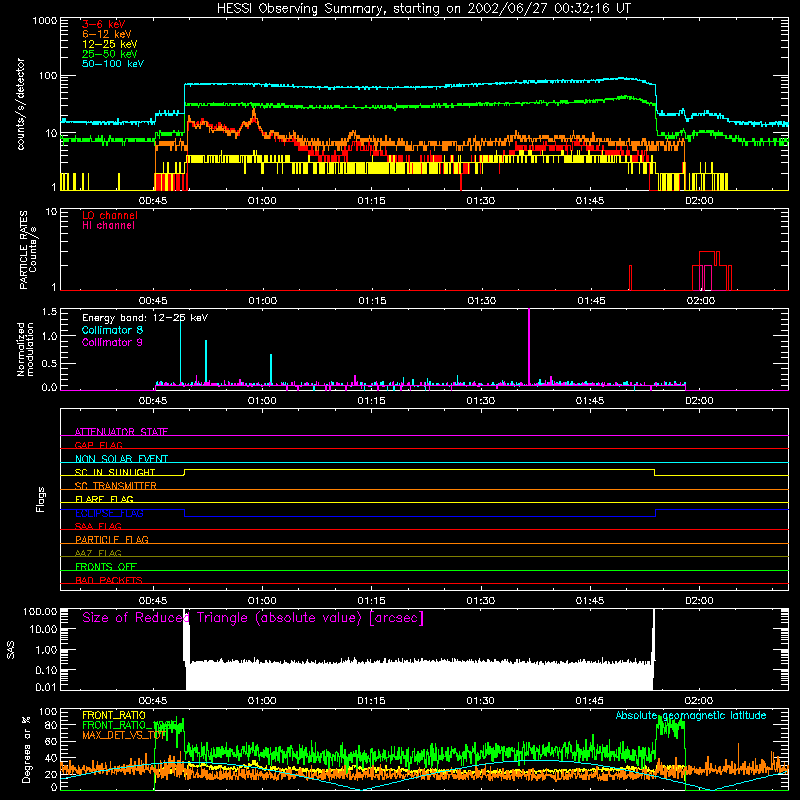
Task: Click the MAX_DET_VS_TOT legend label
Action: click(124, 735)
